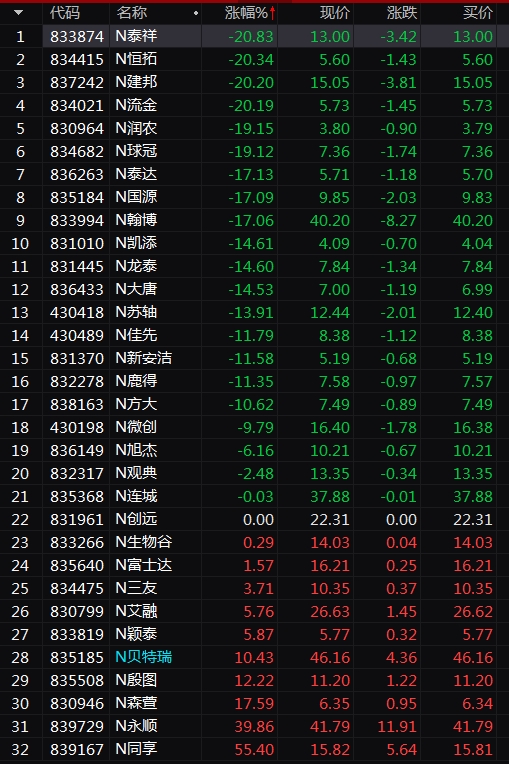The image size is (509, 764).
Task: Select the stock N颖泰
Action: coord(136,634)
